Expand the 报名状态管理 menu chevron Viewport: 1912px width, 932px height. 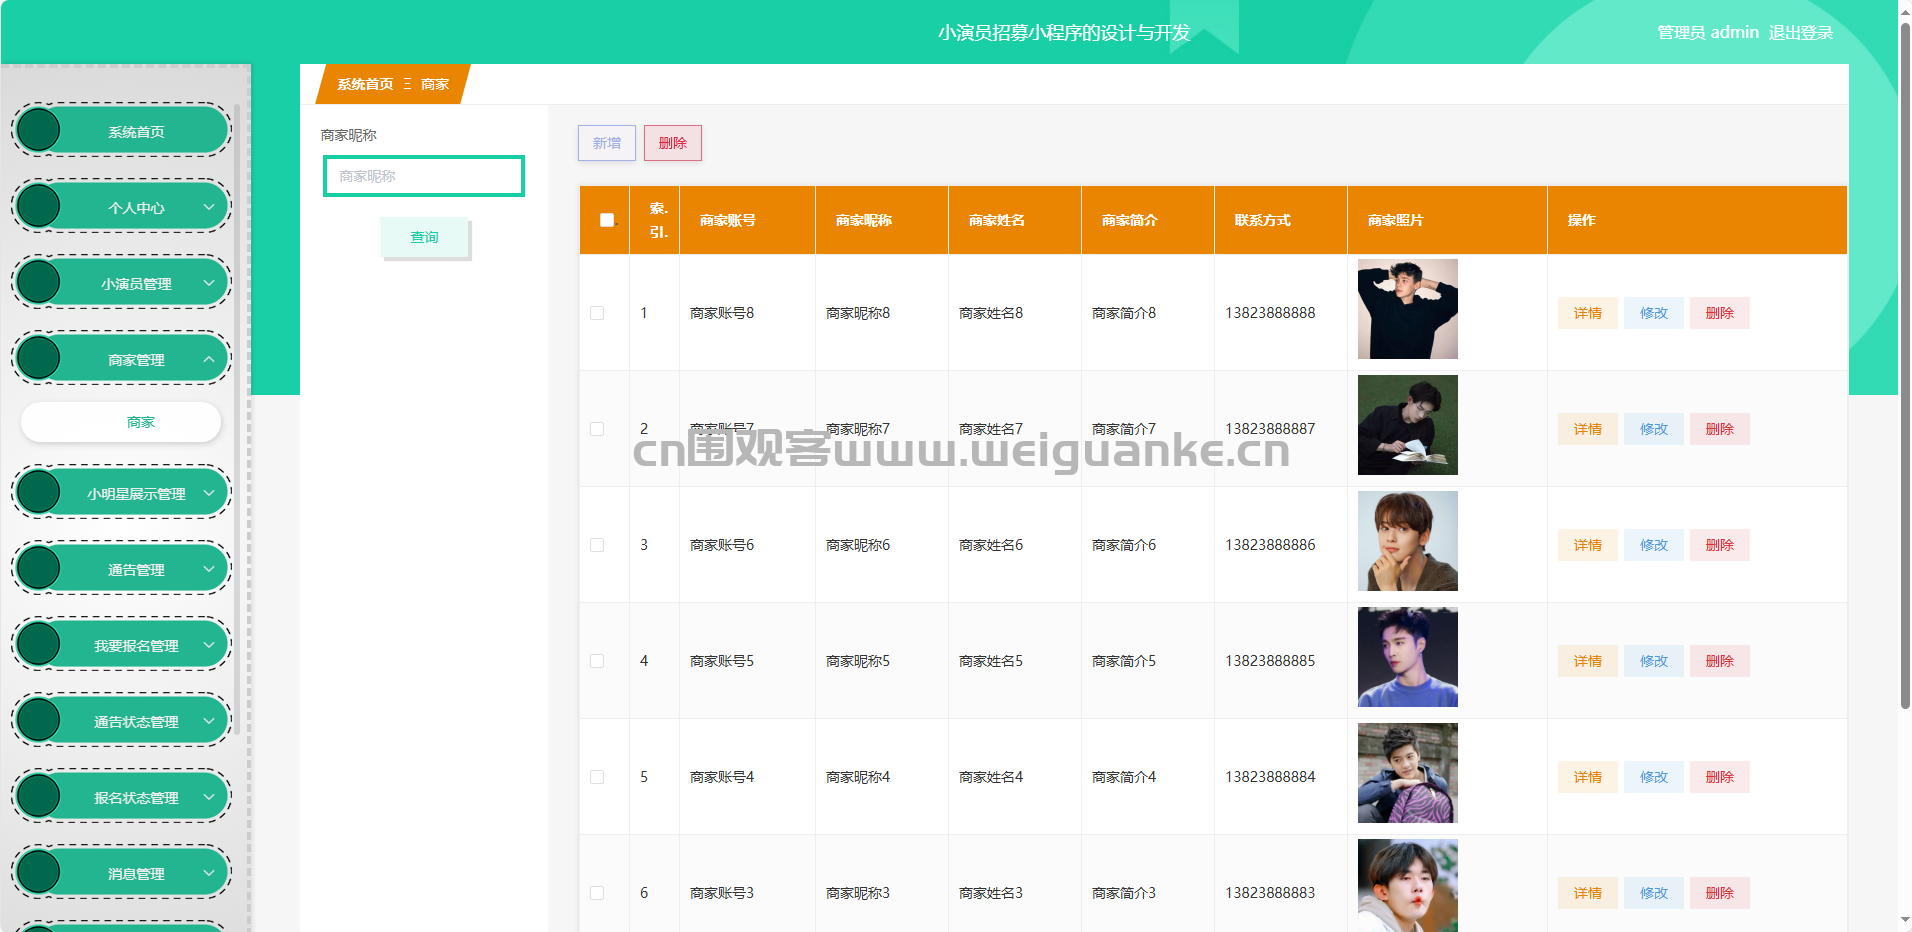[x=209, y=797]
